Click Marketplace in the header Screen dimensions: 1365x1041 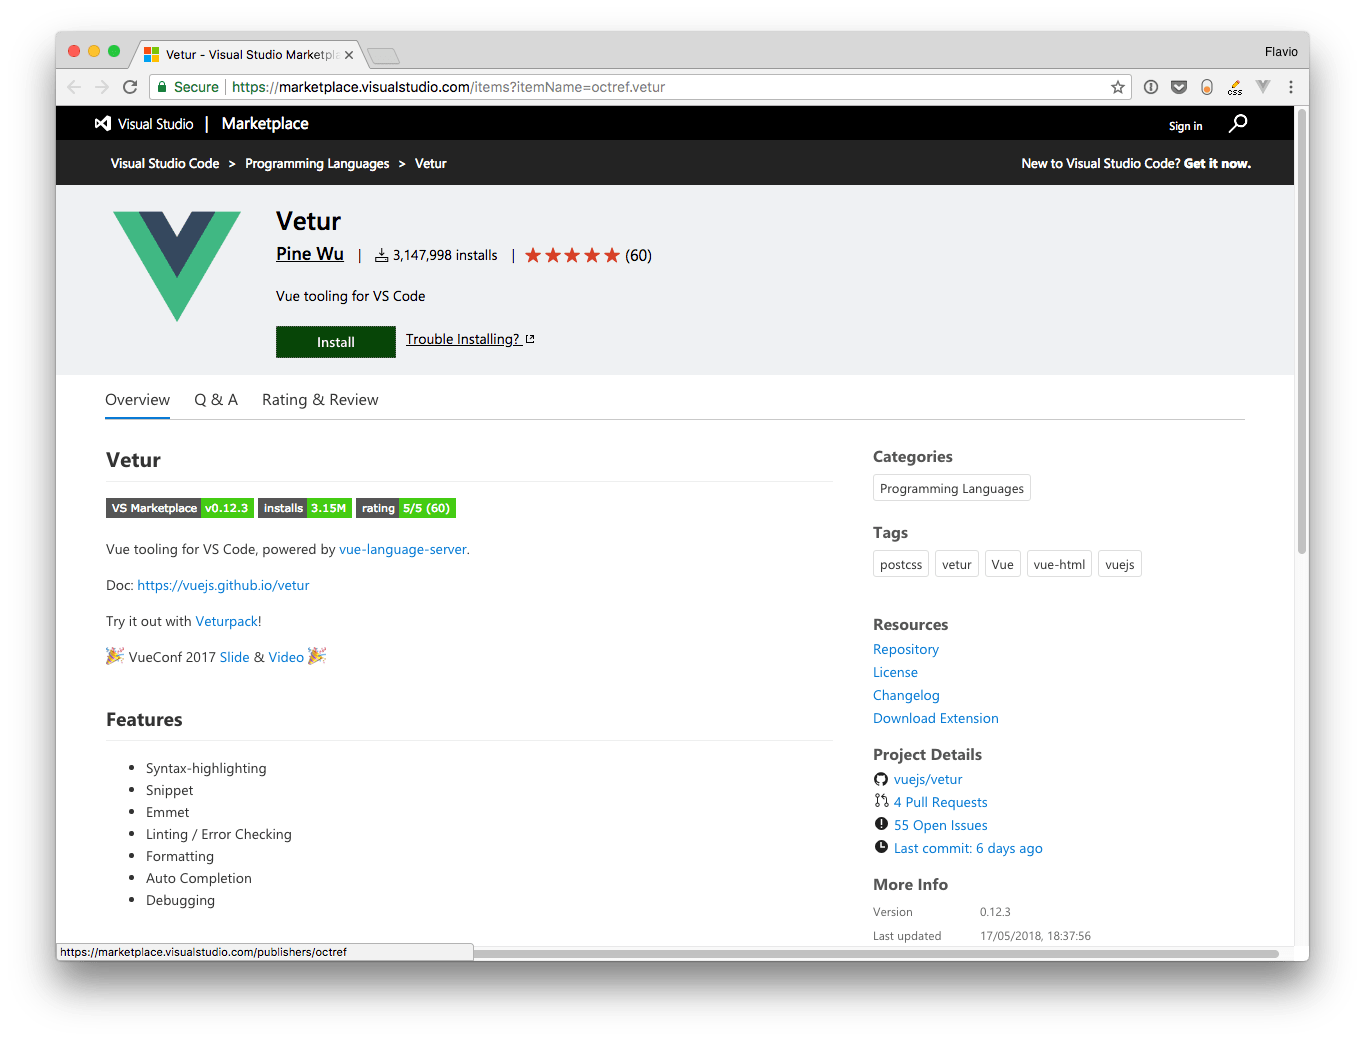click(x=265, y=124)
